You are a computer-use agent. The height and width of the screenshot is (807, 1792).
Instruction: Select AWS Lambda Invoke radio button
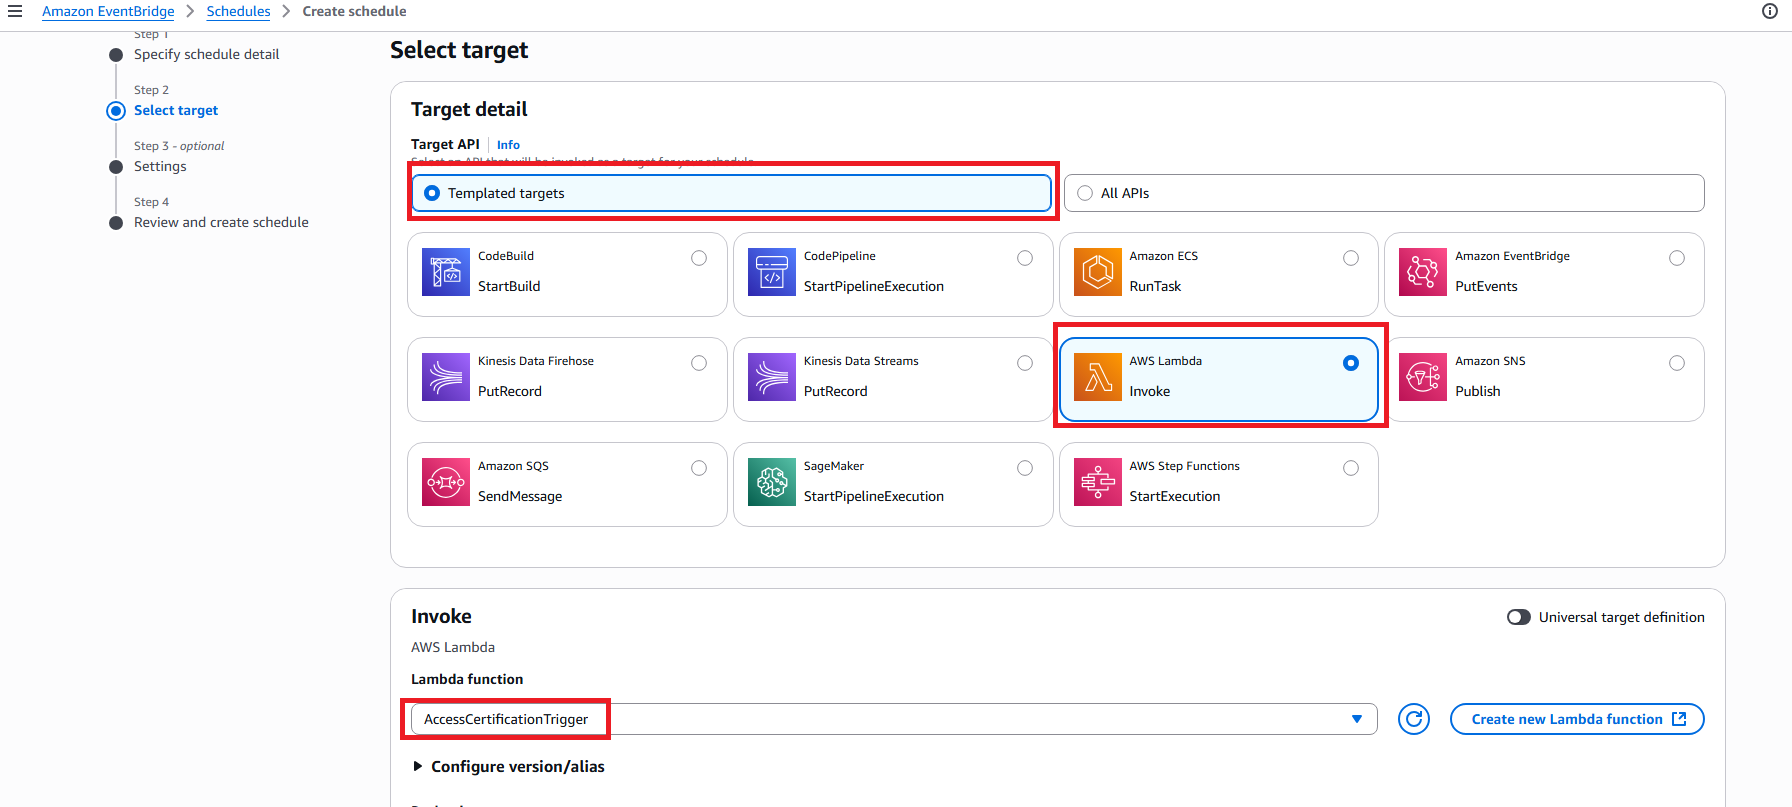pyautogui.click(x=1351, y=363)
